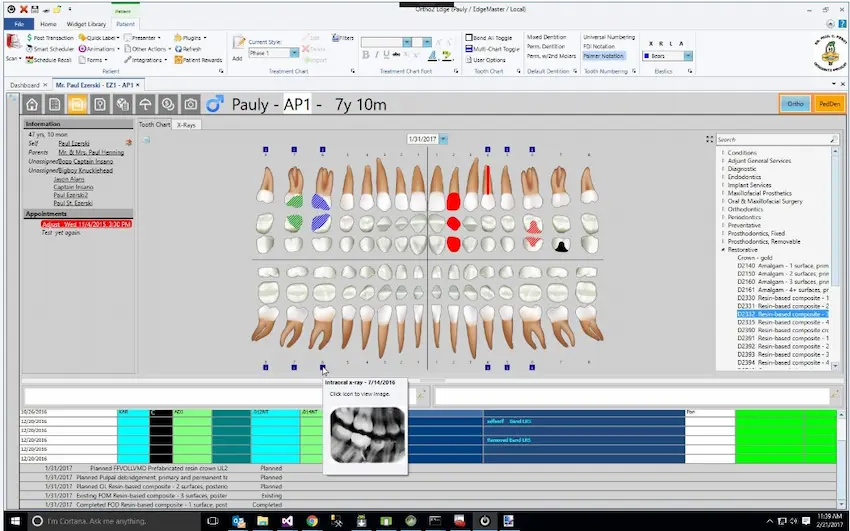Toggle Multi-Chart view
850x531 pixels.
[492, 49]
